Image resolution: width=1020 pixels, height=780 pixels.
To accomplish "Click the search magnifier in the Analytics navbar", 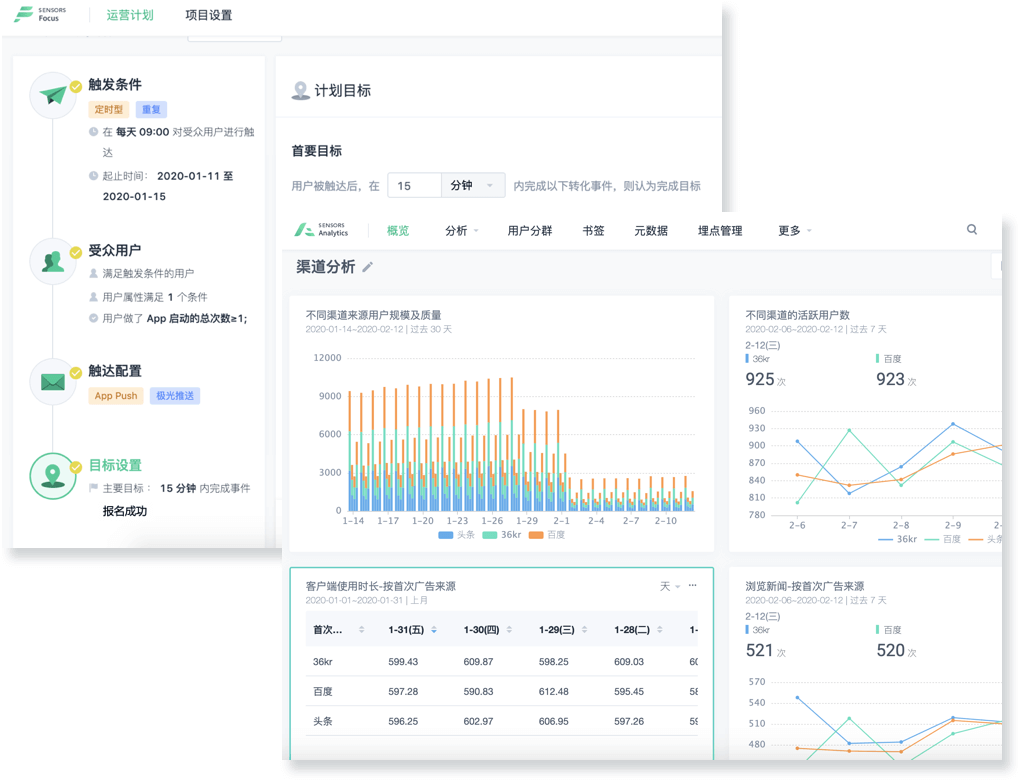I will [x=972, y=230].
